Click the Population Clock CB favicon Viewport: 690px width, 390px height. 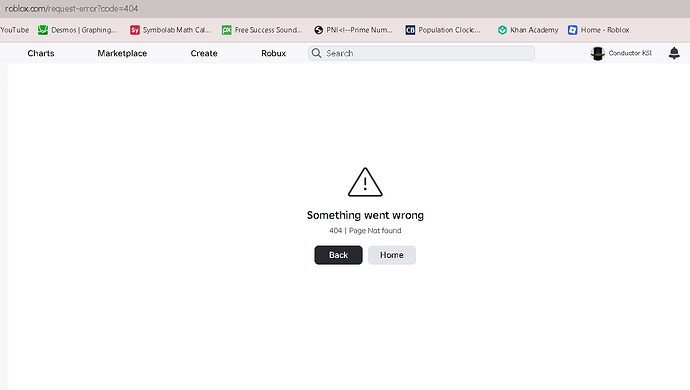(410, 30)
